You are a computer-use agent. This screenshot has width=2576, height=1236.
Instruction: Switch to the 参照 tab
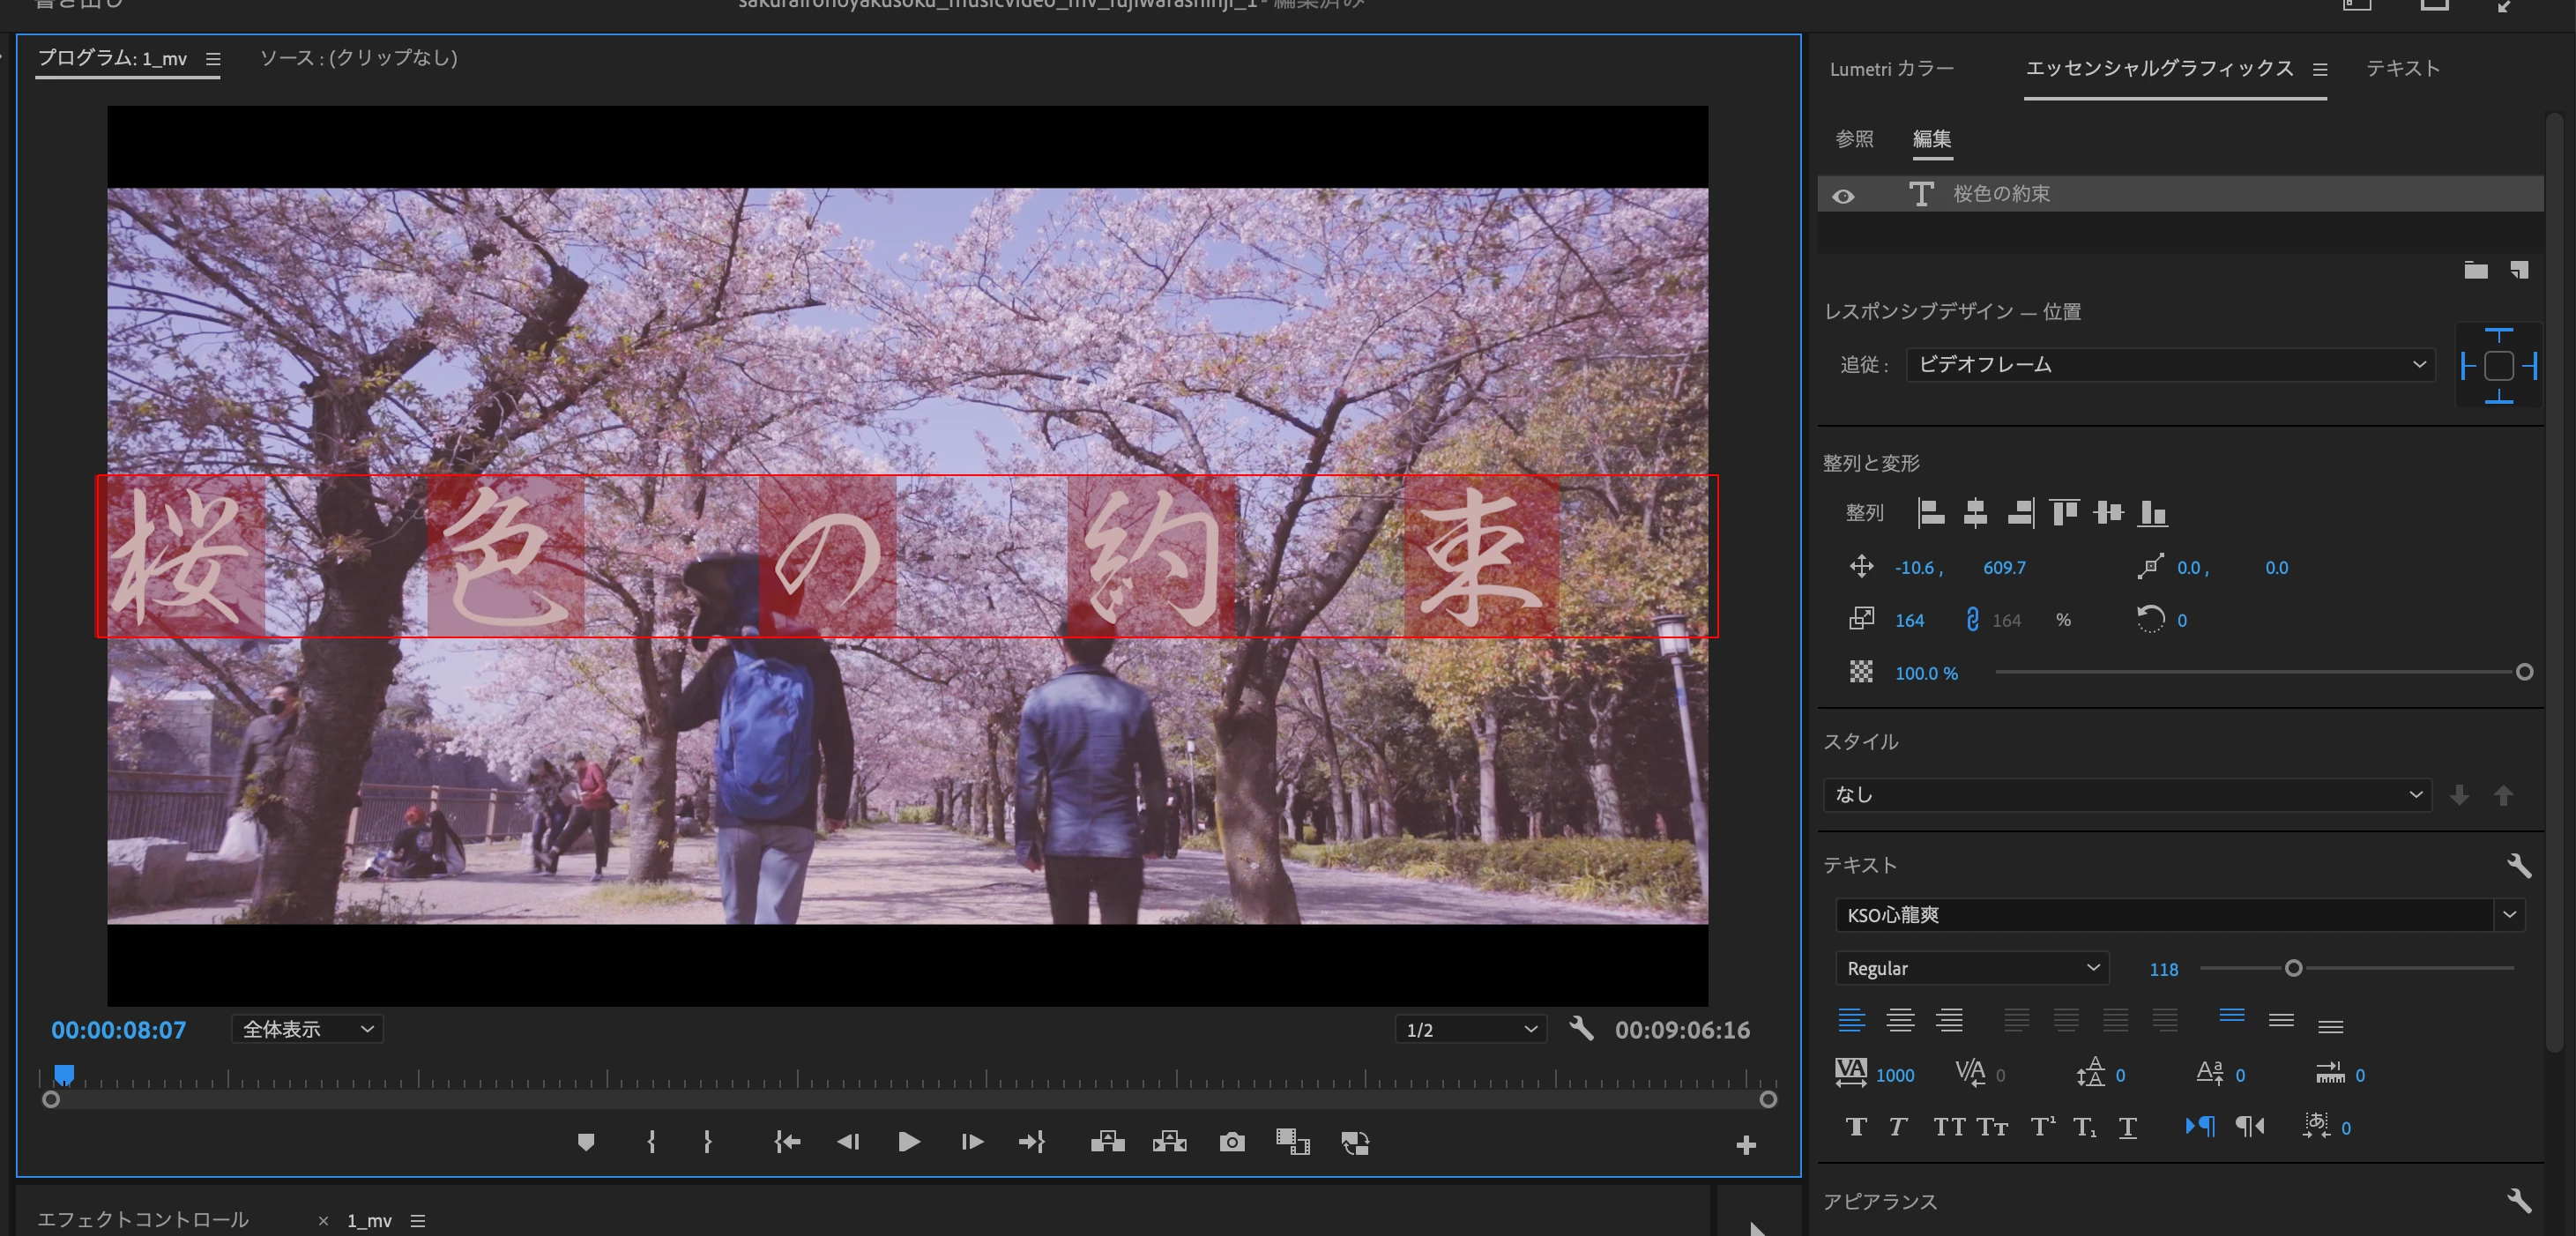(1854, 139)
